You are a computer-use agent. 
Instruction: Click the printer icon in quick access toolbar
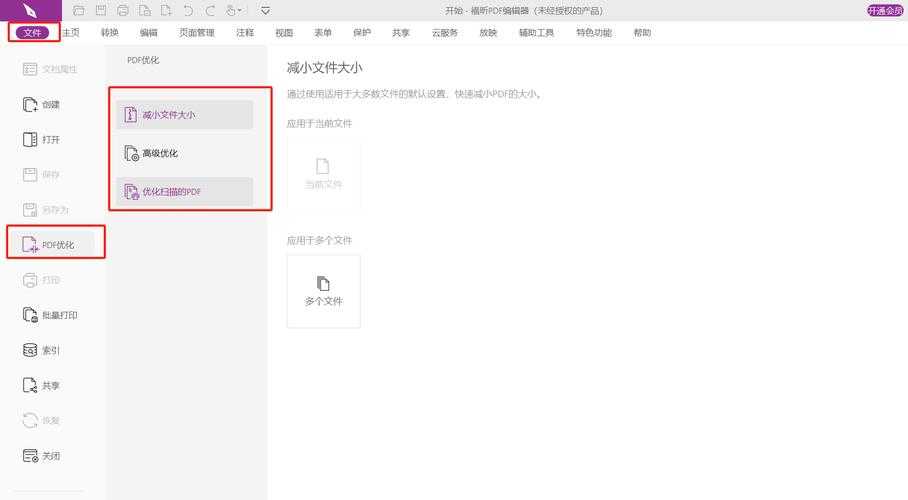pos(123,10)
